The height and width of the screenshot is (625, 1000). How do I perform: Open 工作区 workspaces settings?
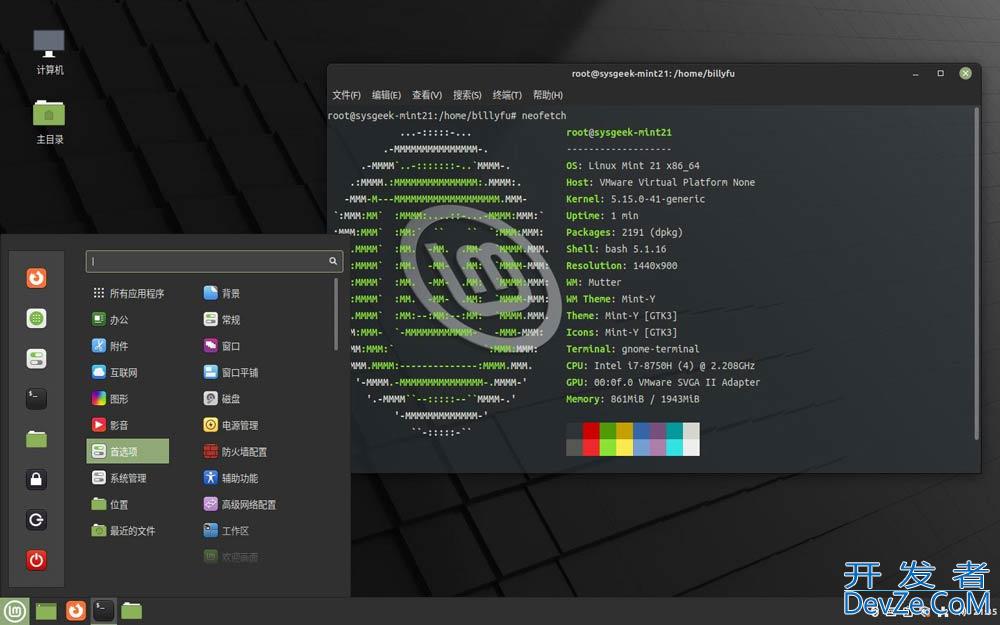226,531
